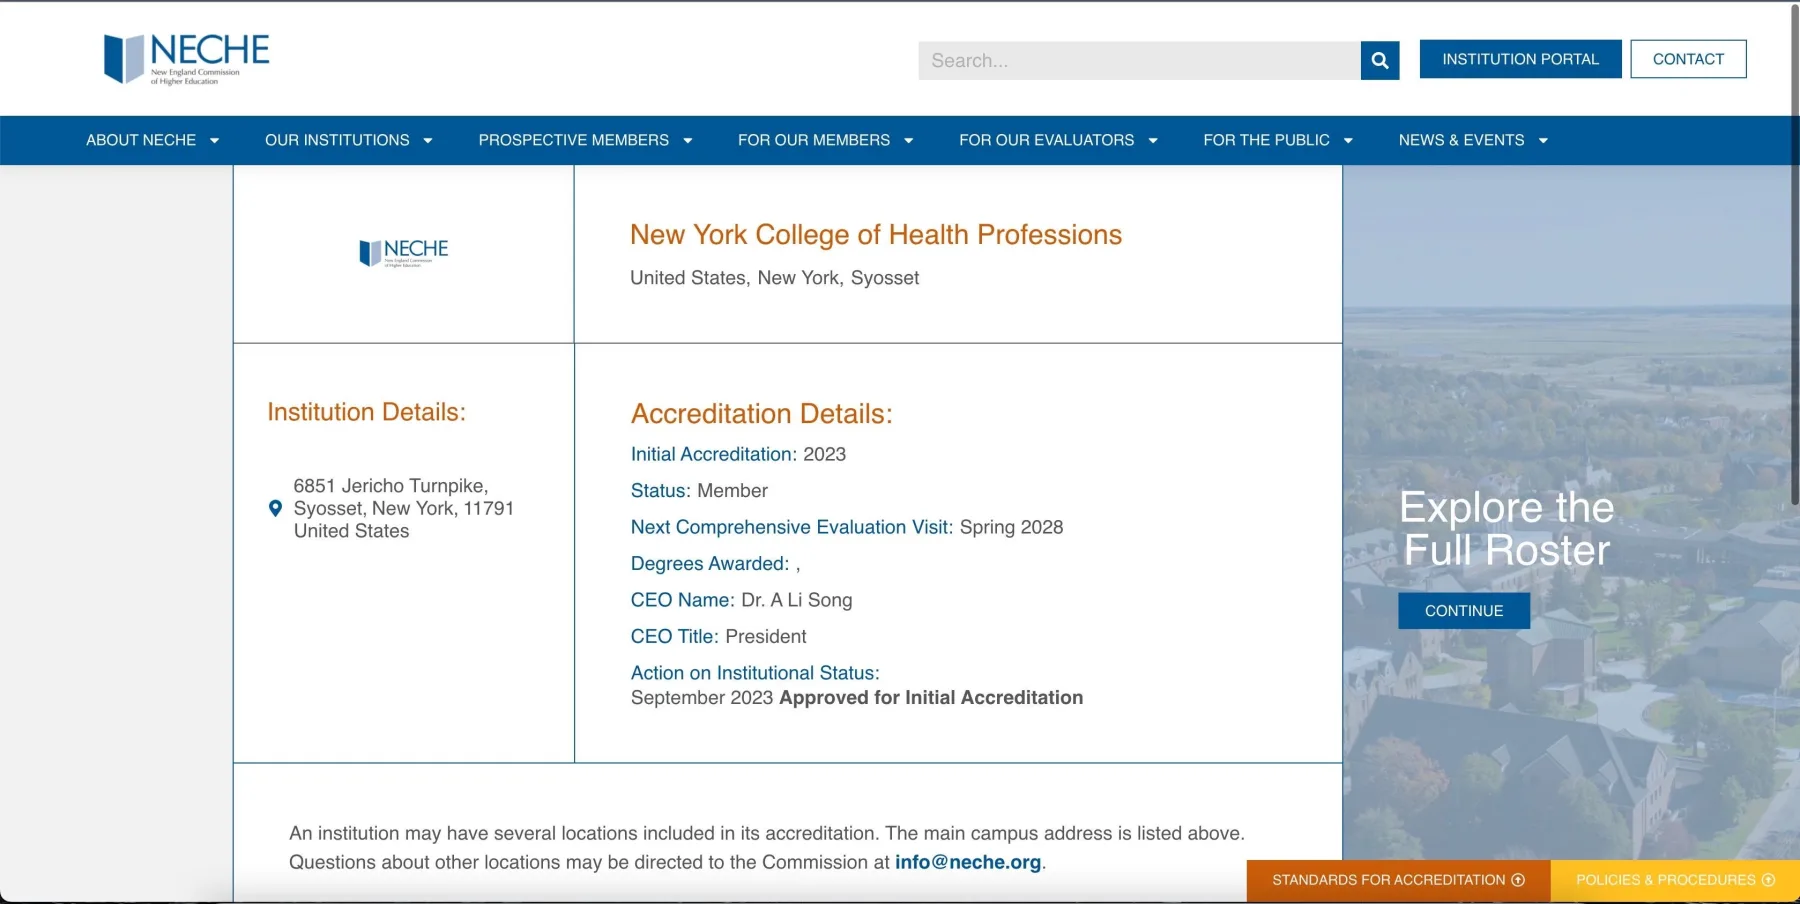Expand For the Public dropdown arrow
This screenshot has width=1800, height=904.
click(x=1348, y=141)
